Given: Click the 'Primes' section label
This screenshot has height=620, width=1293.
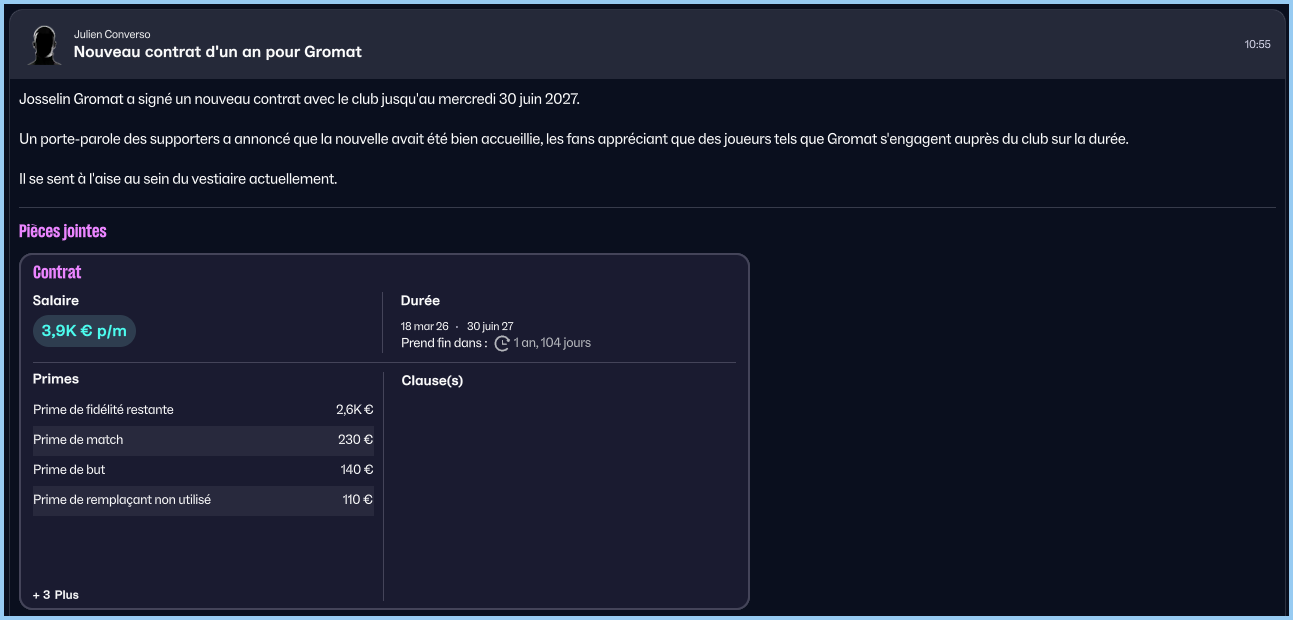Looking at the screenshot, I should tap(56, 379).
